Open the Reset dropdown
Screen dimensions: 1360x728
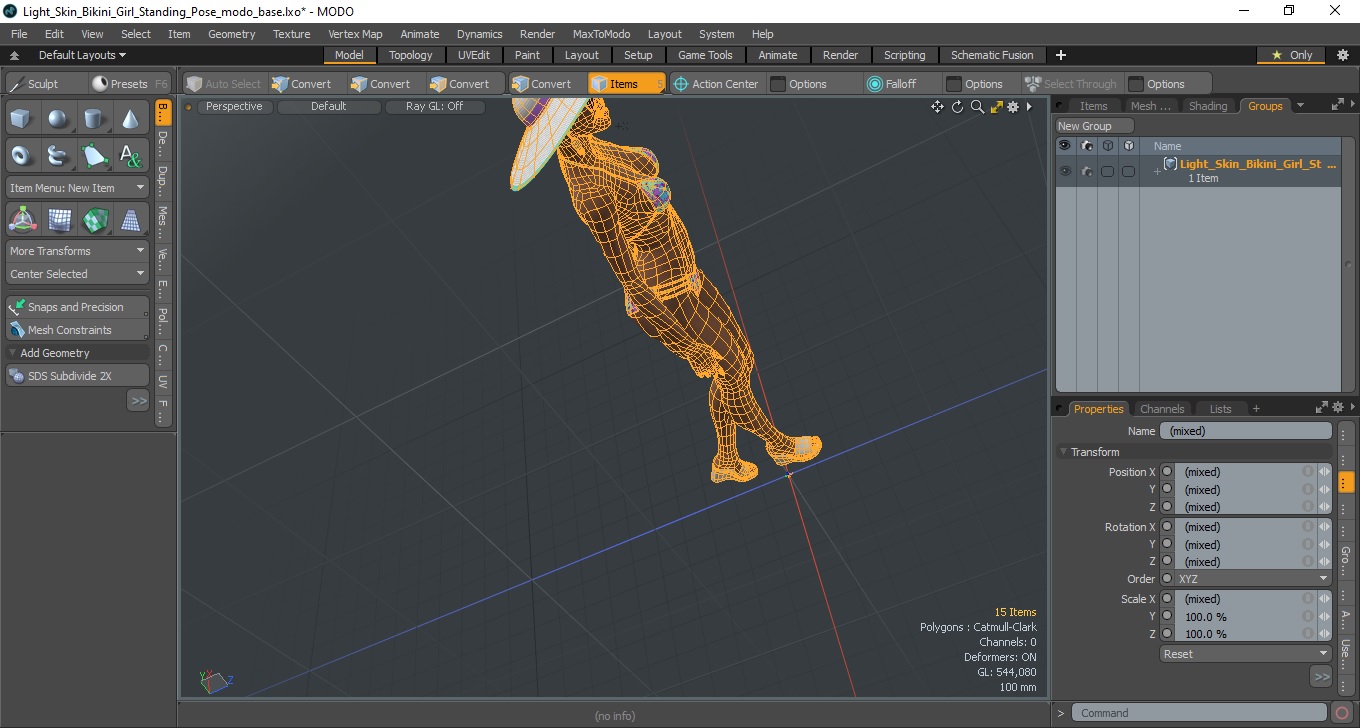click(1246, 654)
